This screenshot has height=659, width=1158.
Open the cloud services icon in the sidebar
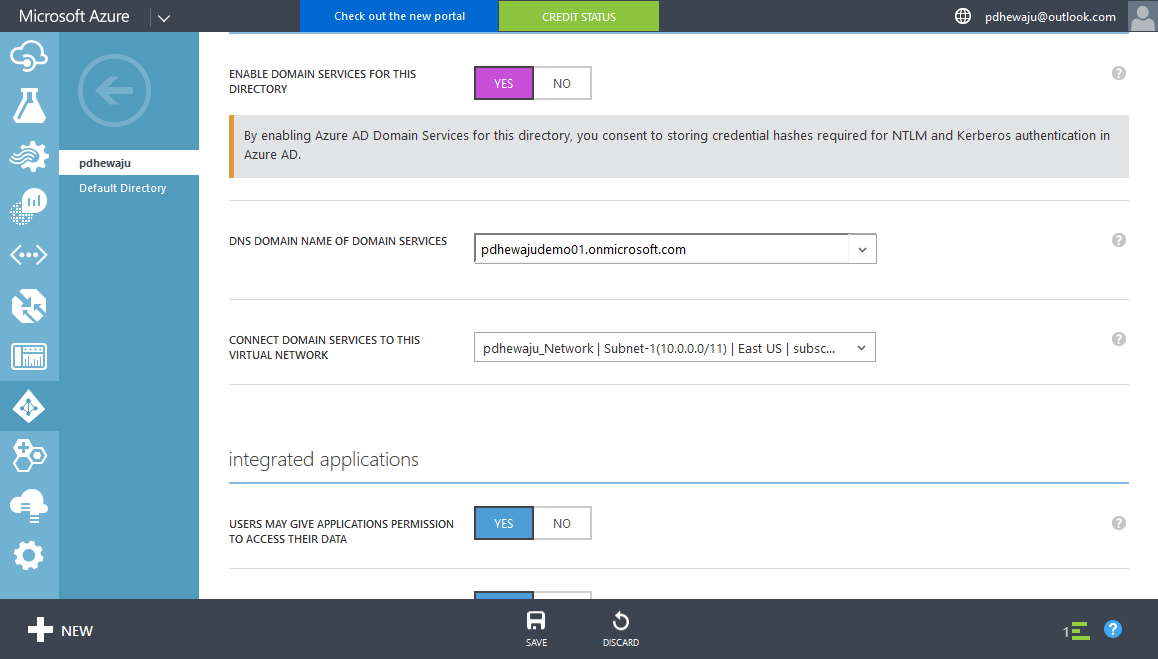[x=29, y=56]
